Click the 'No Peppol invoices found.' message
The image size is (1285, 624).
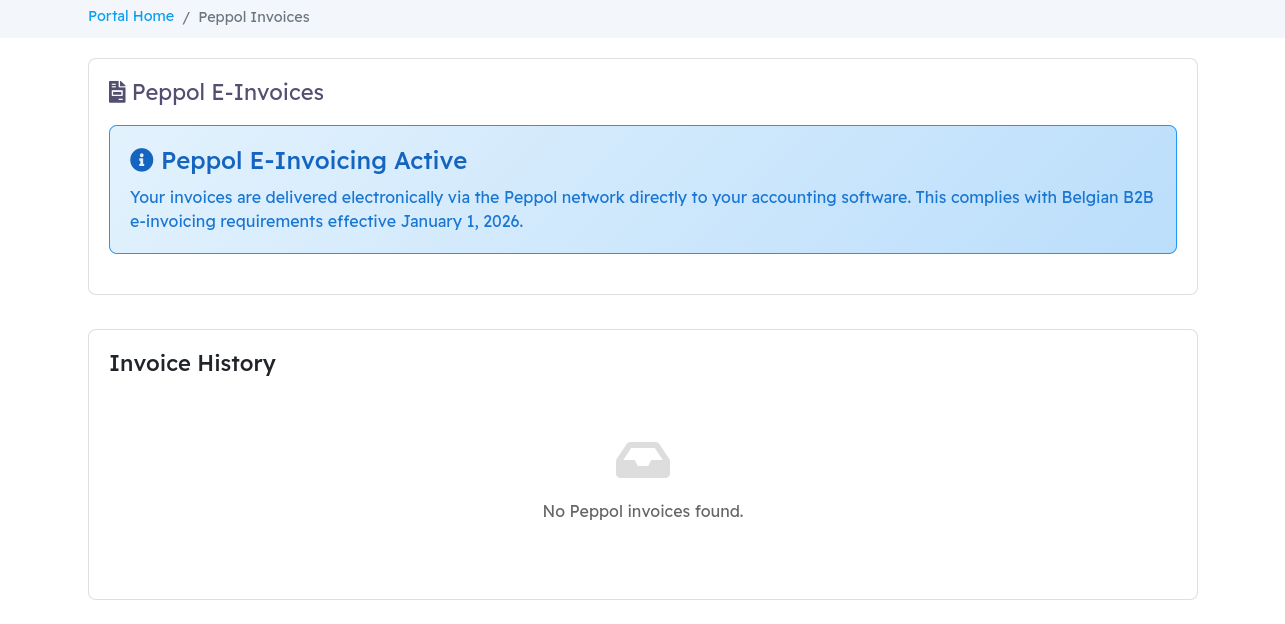pyautogui.click(x=642, y=511)
